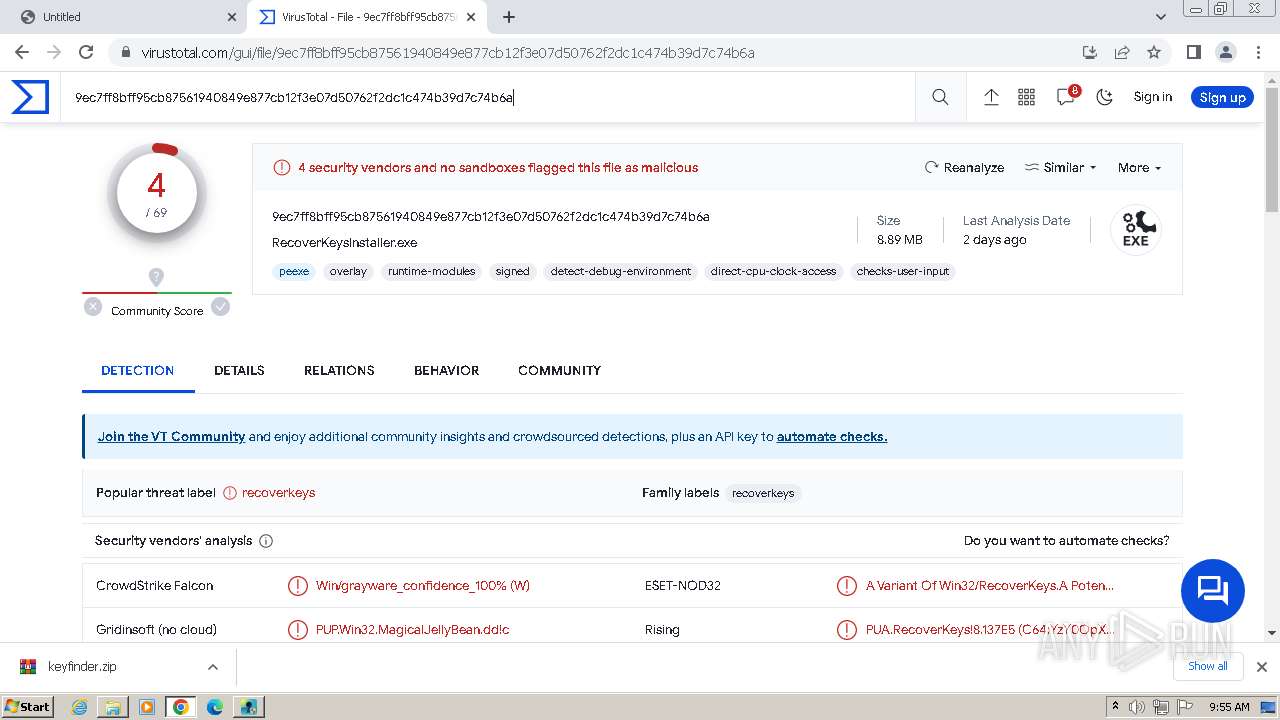Expand the Similar dropdown
Screen dimensions: 1280x720
tap(1060, 168)
